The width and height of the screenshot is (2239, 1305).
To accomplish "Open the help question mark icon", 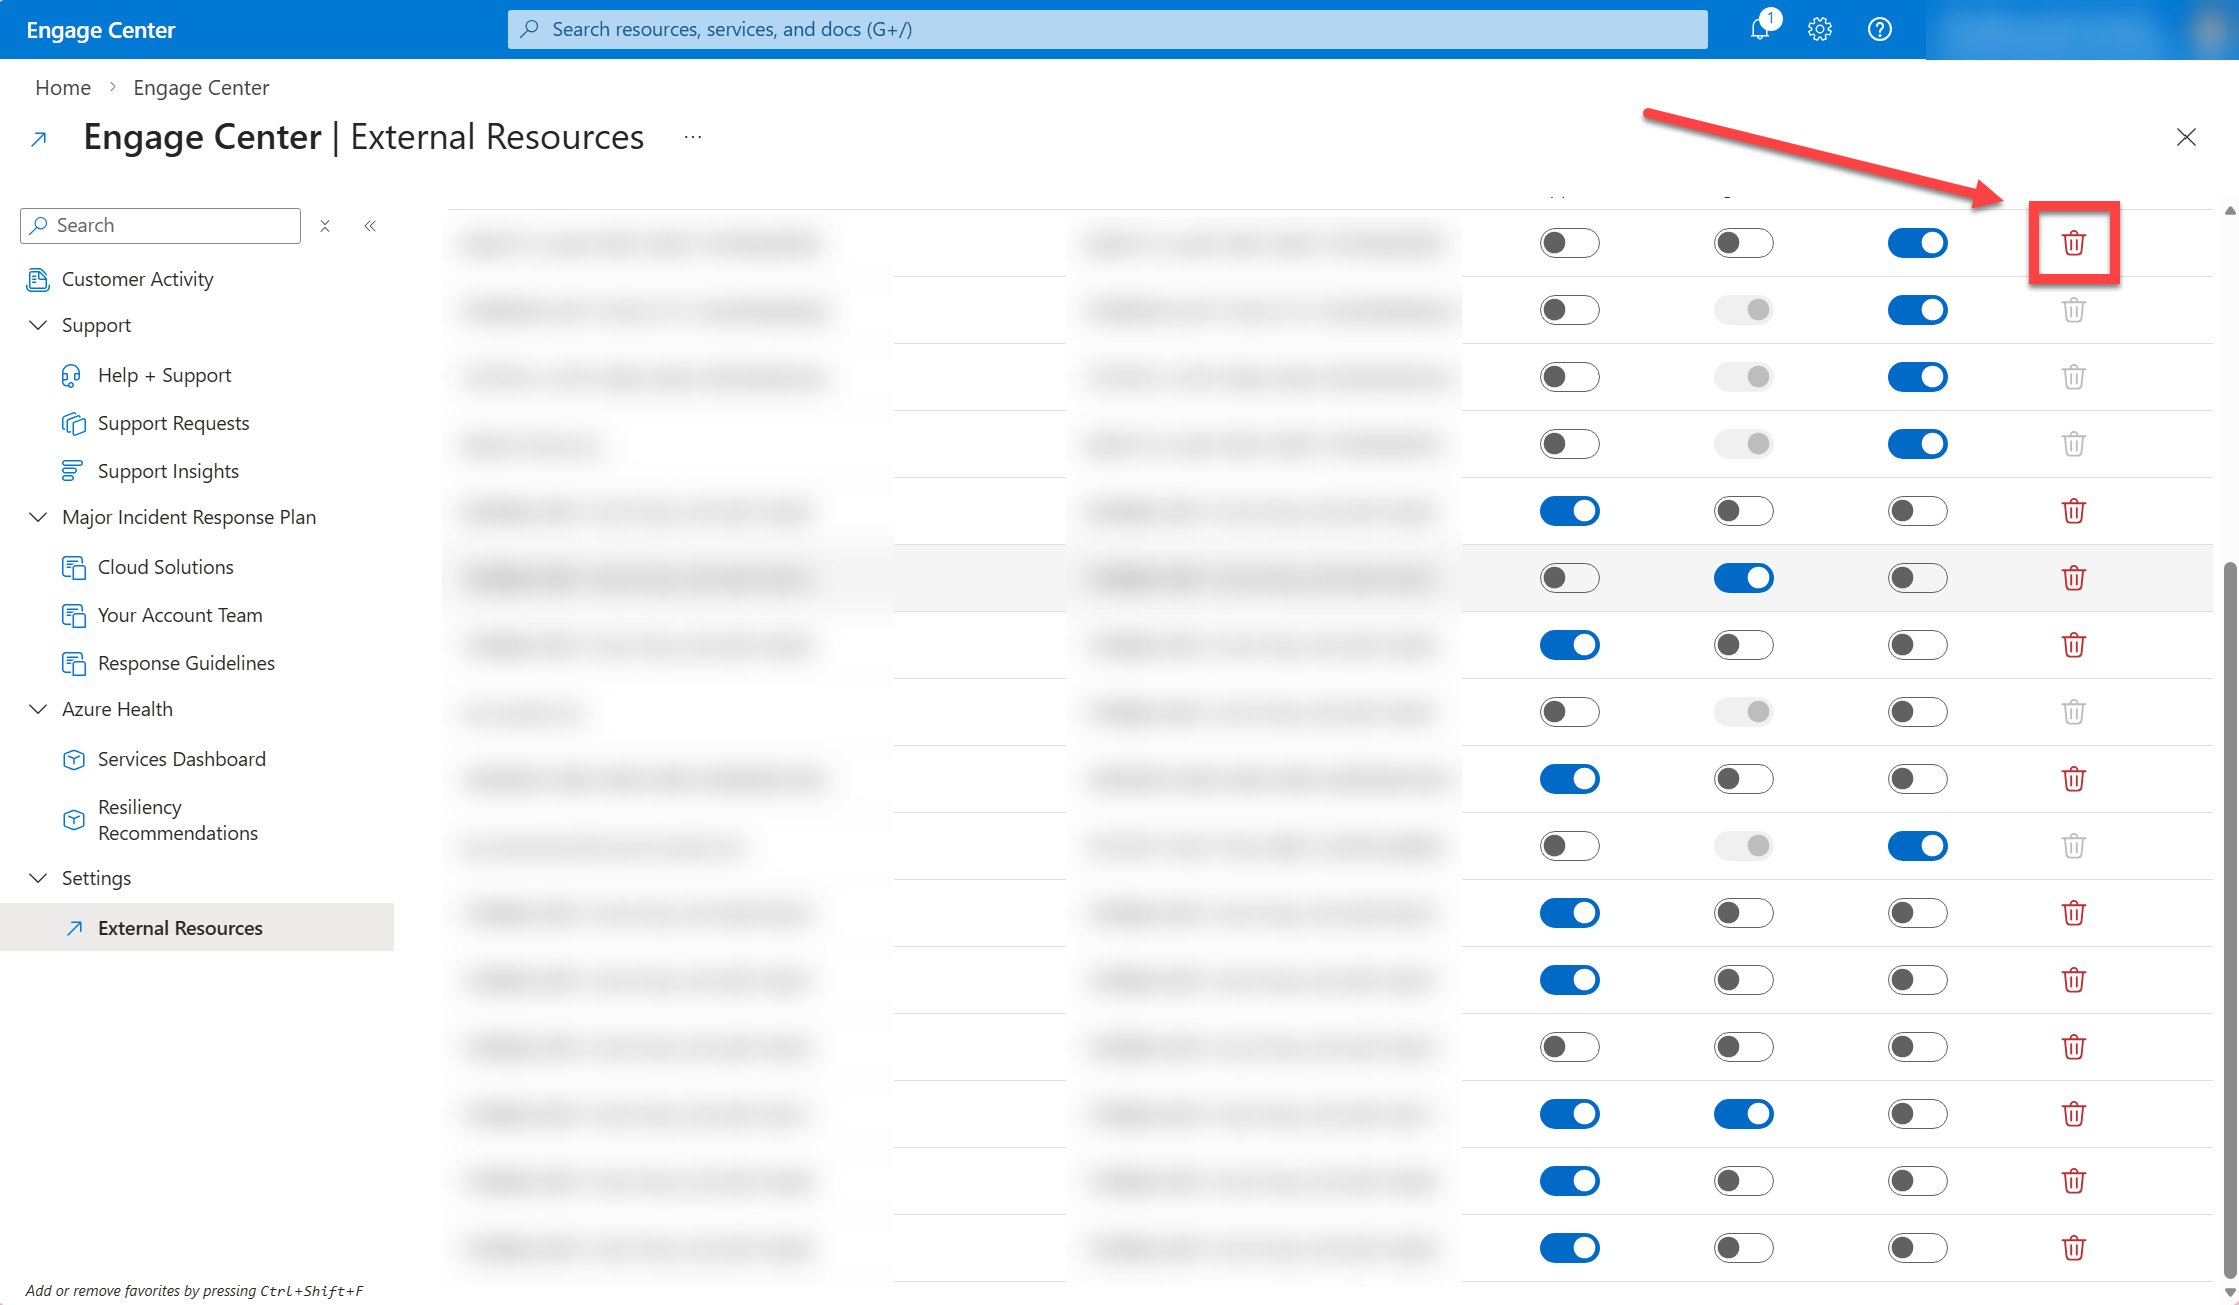I will pyautogui.click(x=1880, y=29).
